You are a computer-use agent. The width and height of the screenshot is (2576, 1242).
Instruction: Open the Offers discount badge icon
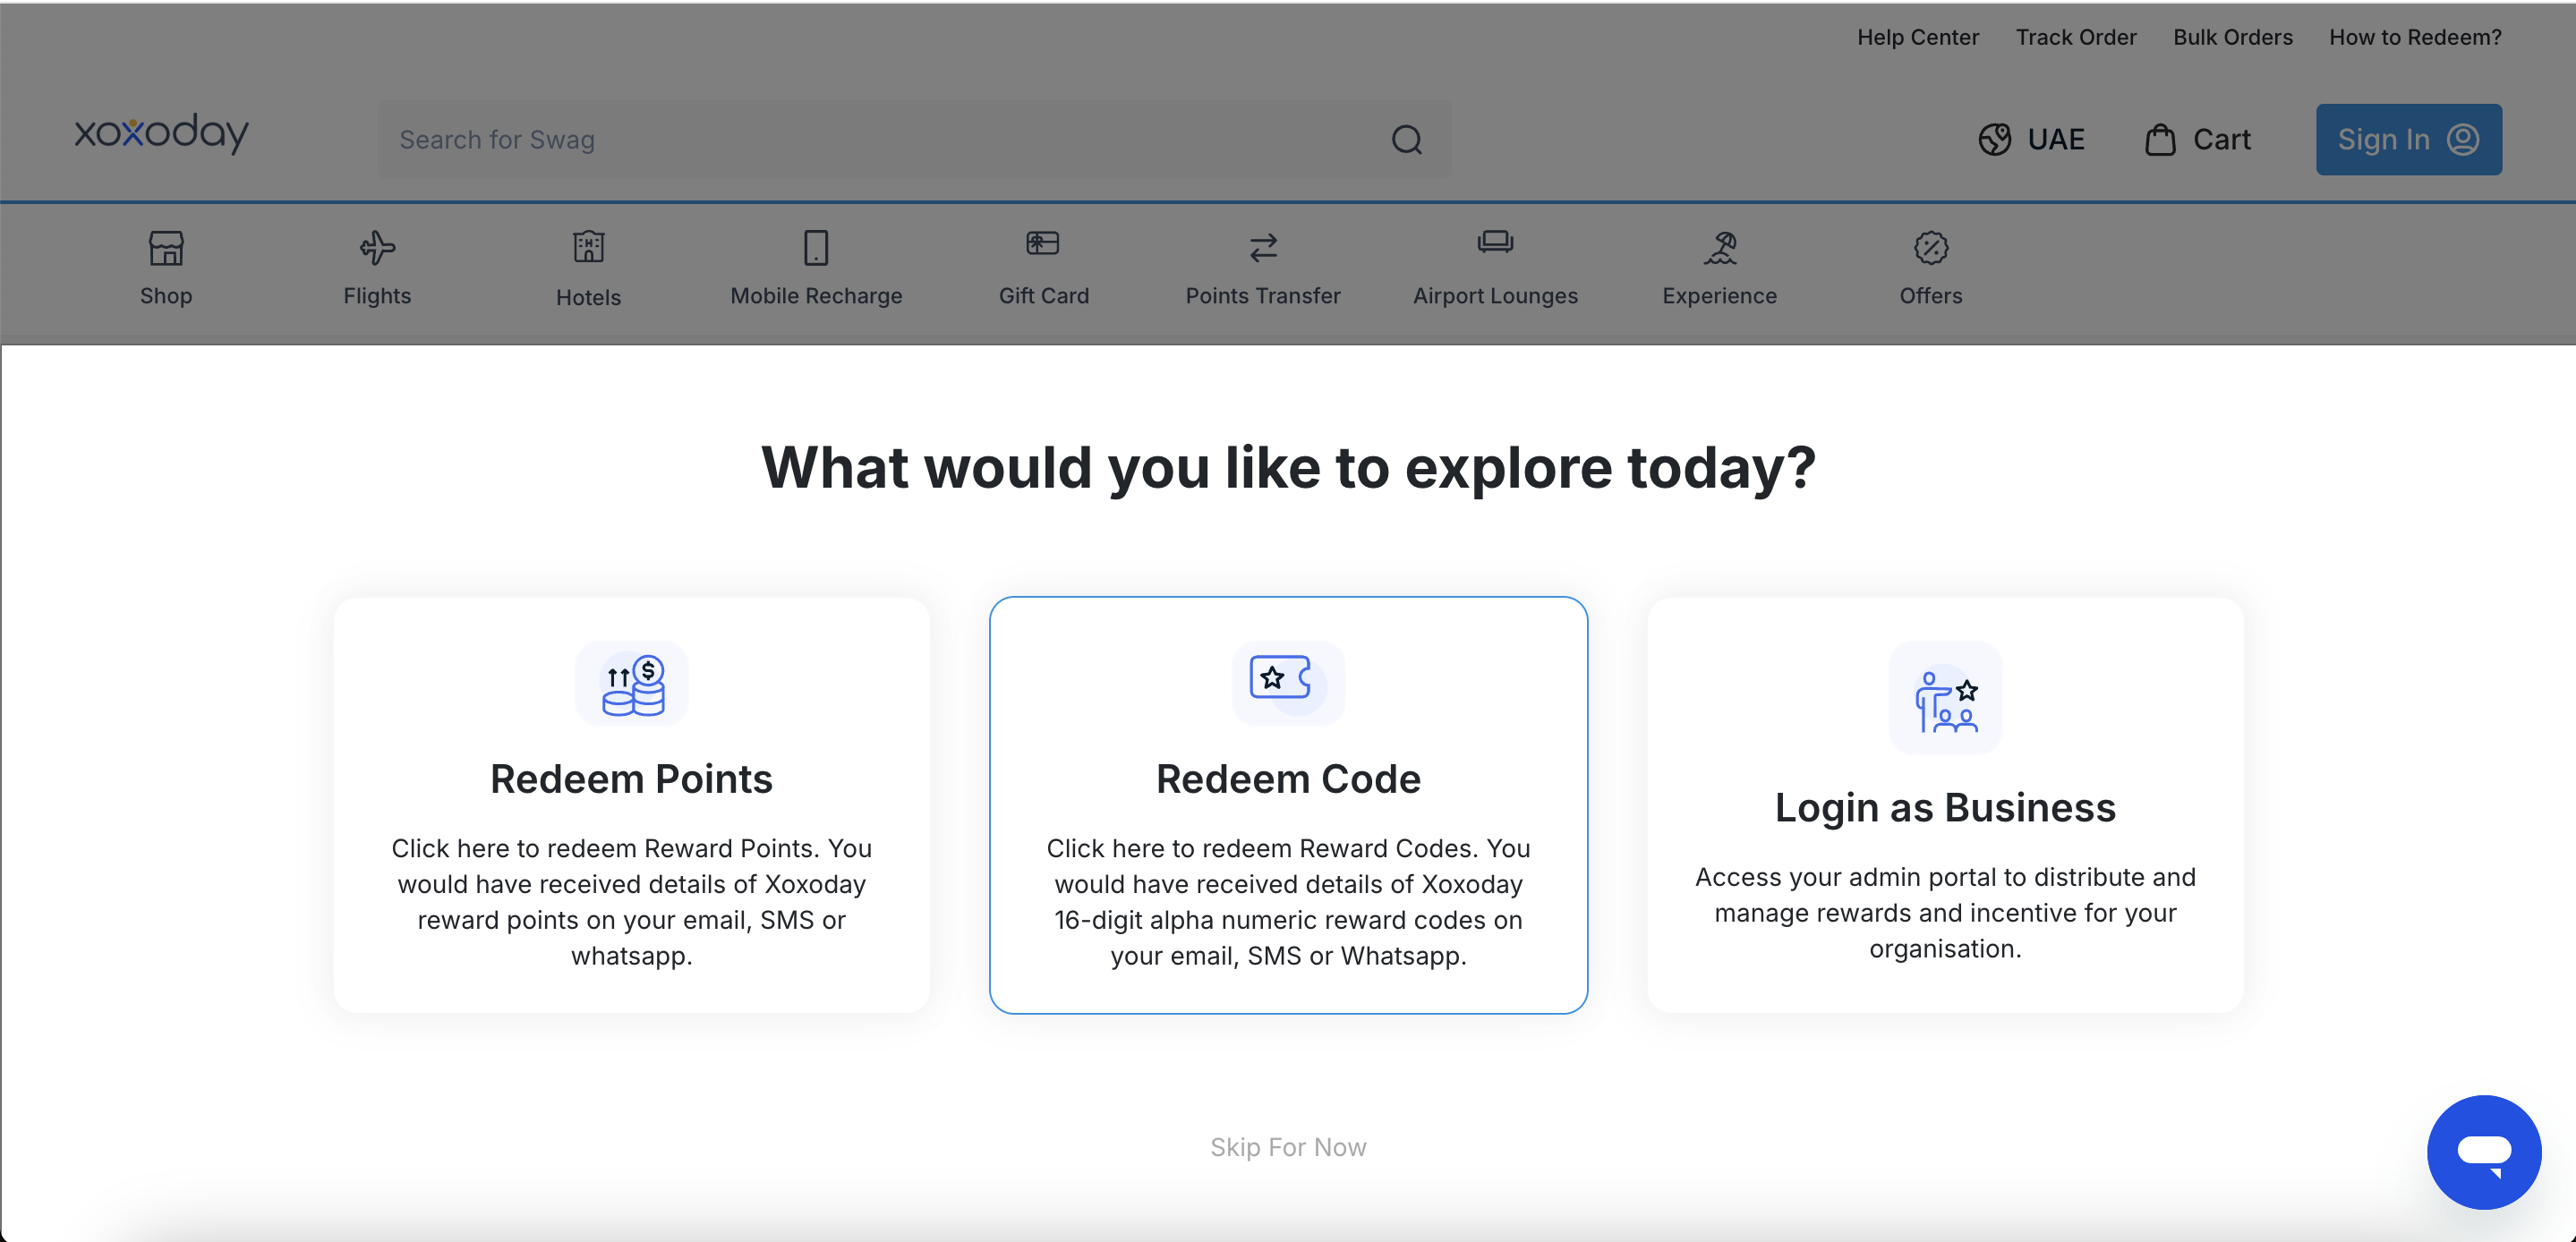point(1930,248)
